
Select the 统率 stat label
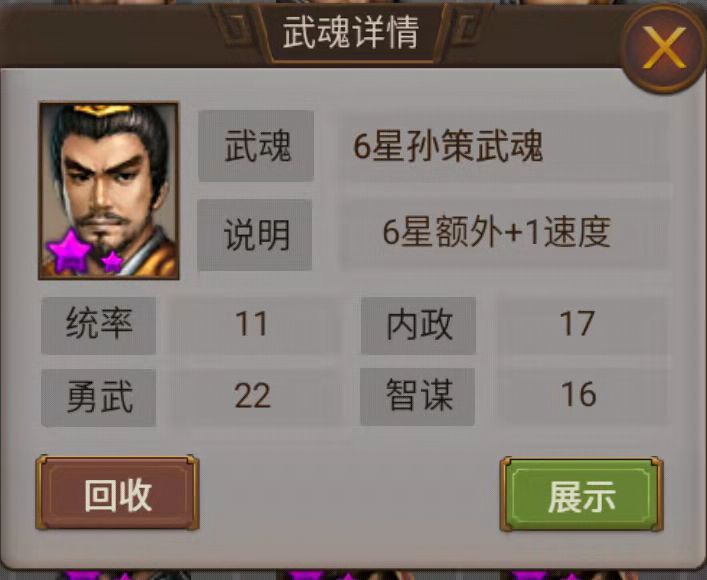coord(98,325)
